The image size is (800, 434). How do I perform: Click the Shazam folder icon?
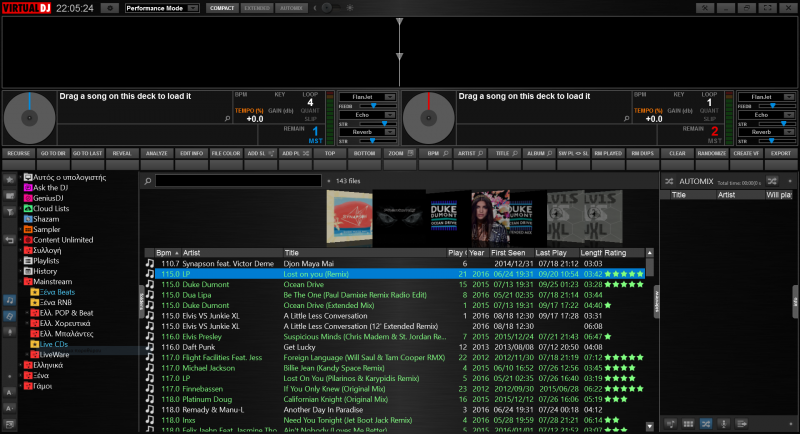click(28, 219)
